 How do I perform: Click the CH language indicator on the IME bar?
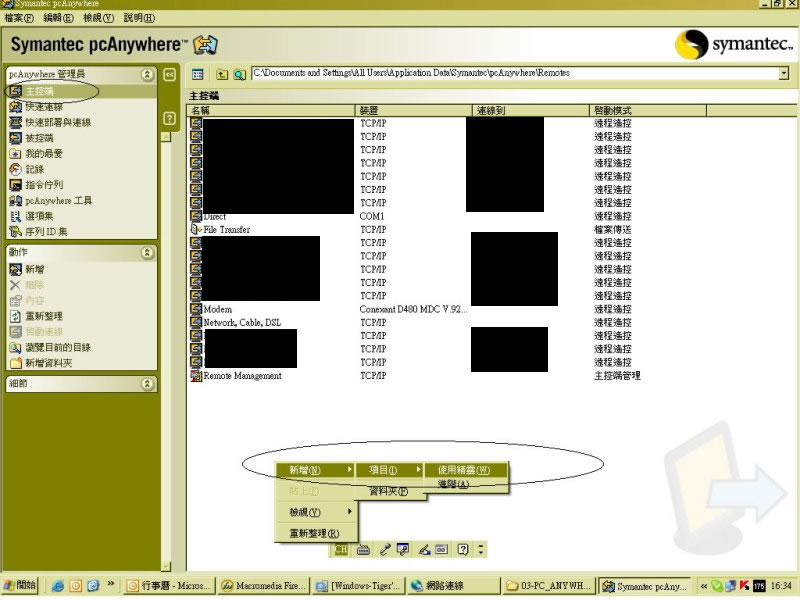340,549
